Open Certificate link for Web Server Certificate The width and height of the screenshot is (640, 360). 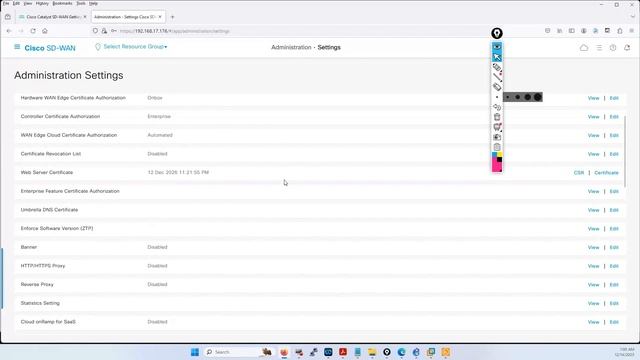606,173
